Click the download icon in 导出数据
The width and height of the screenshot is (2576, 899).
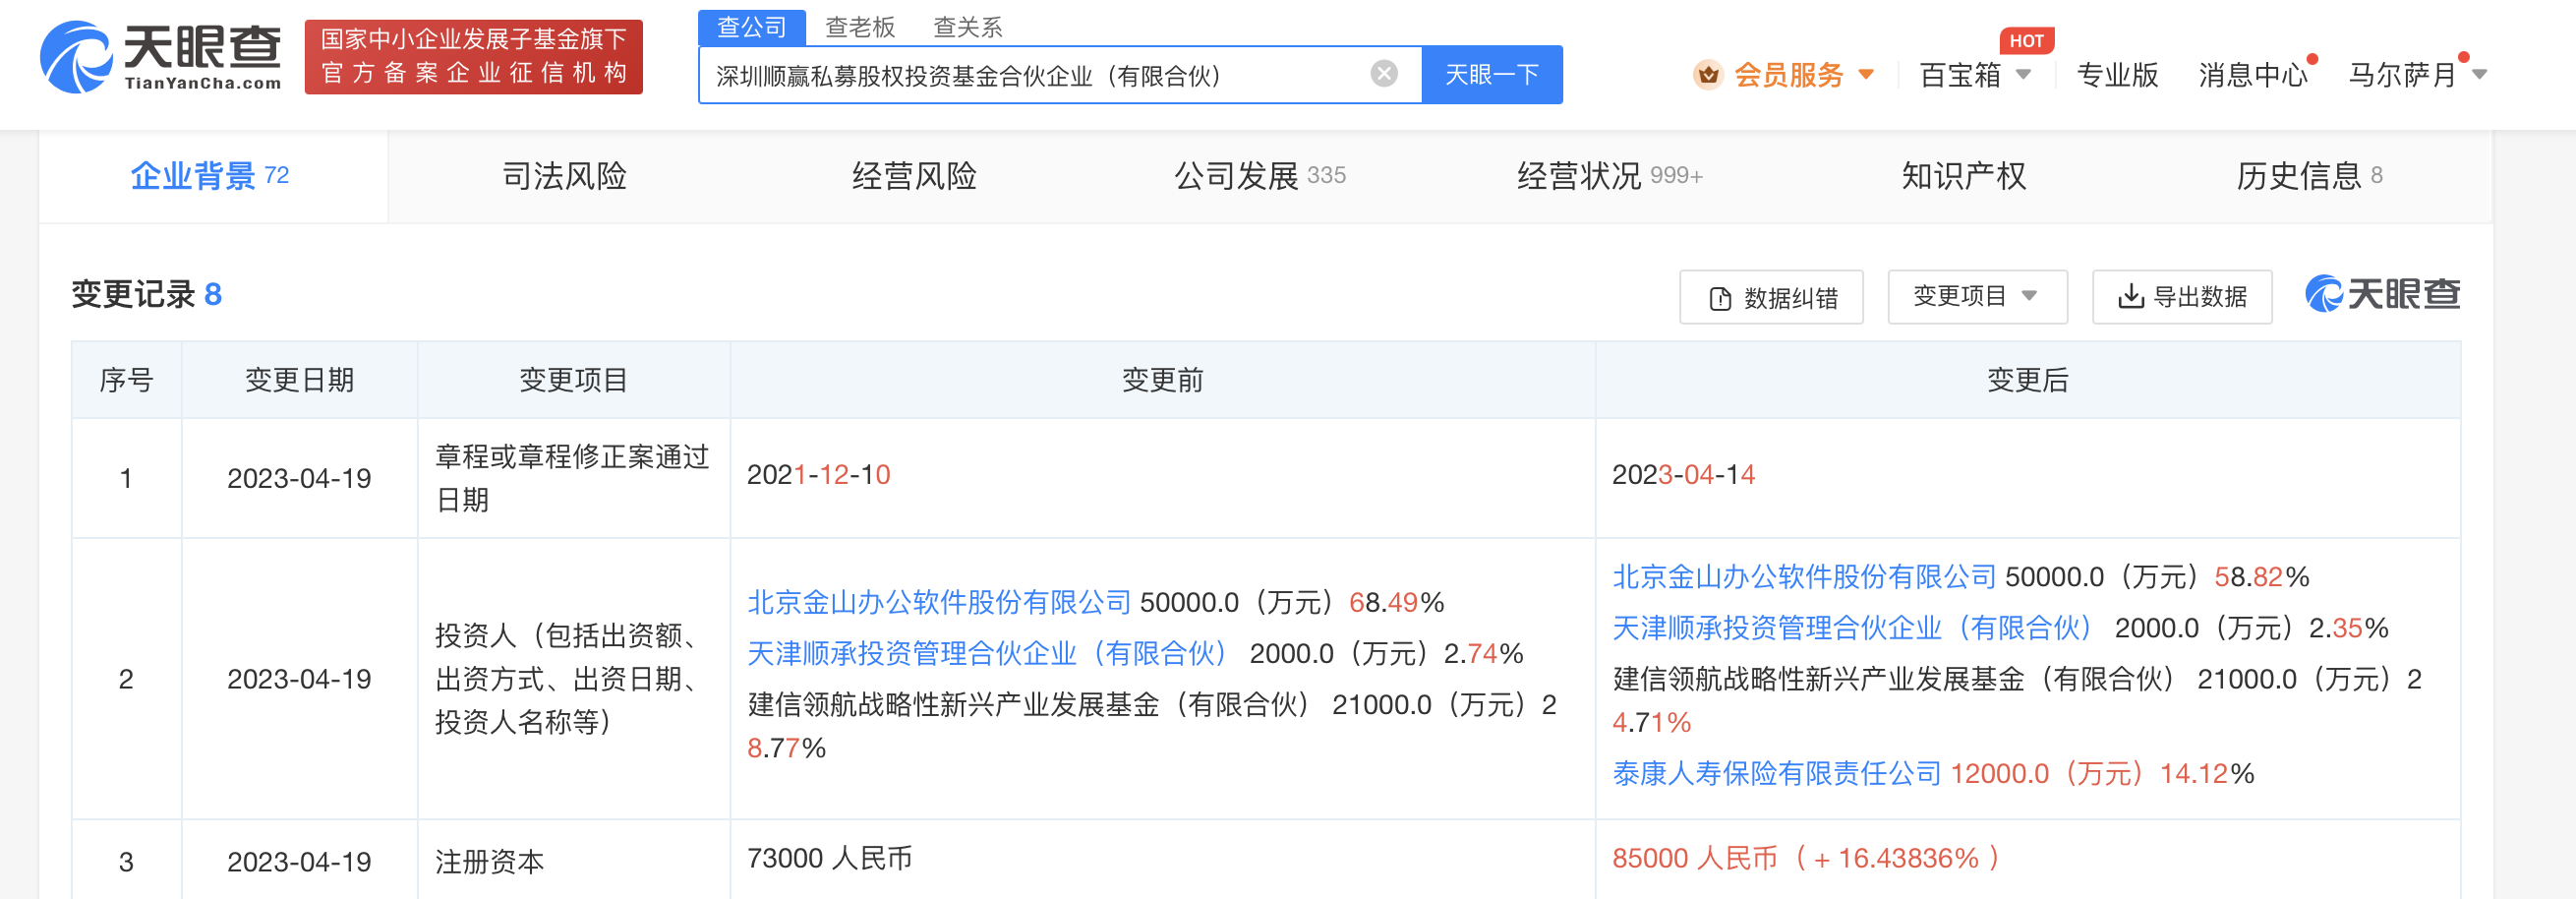(2131, 297)
